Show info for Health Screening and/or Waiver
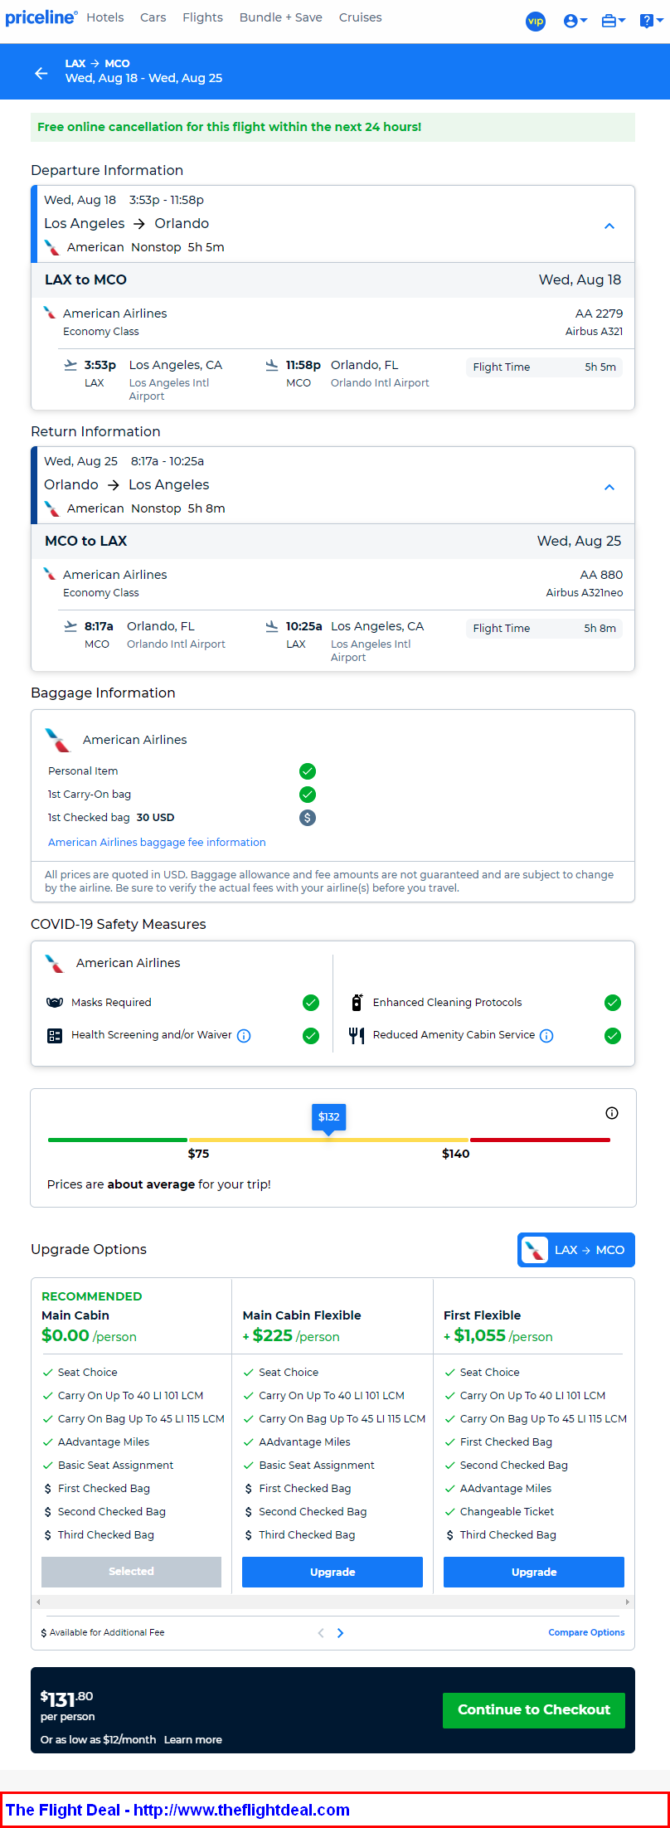The image size is (670, 1828). coord(244,1036)
